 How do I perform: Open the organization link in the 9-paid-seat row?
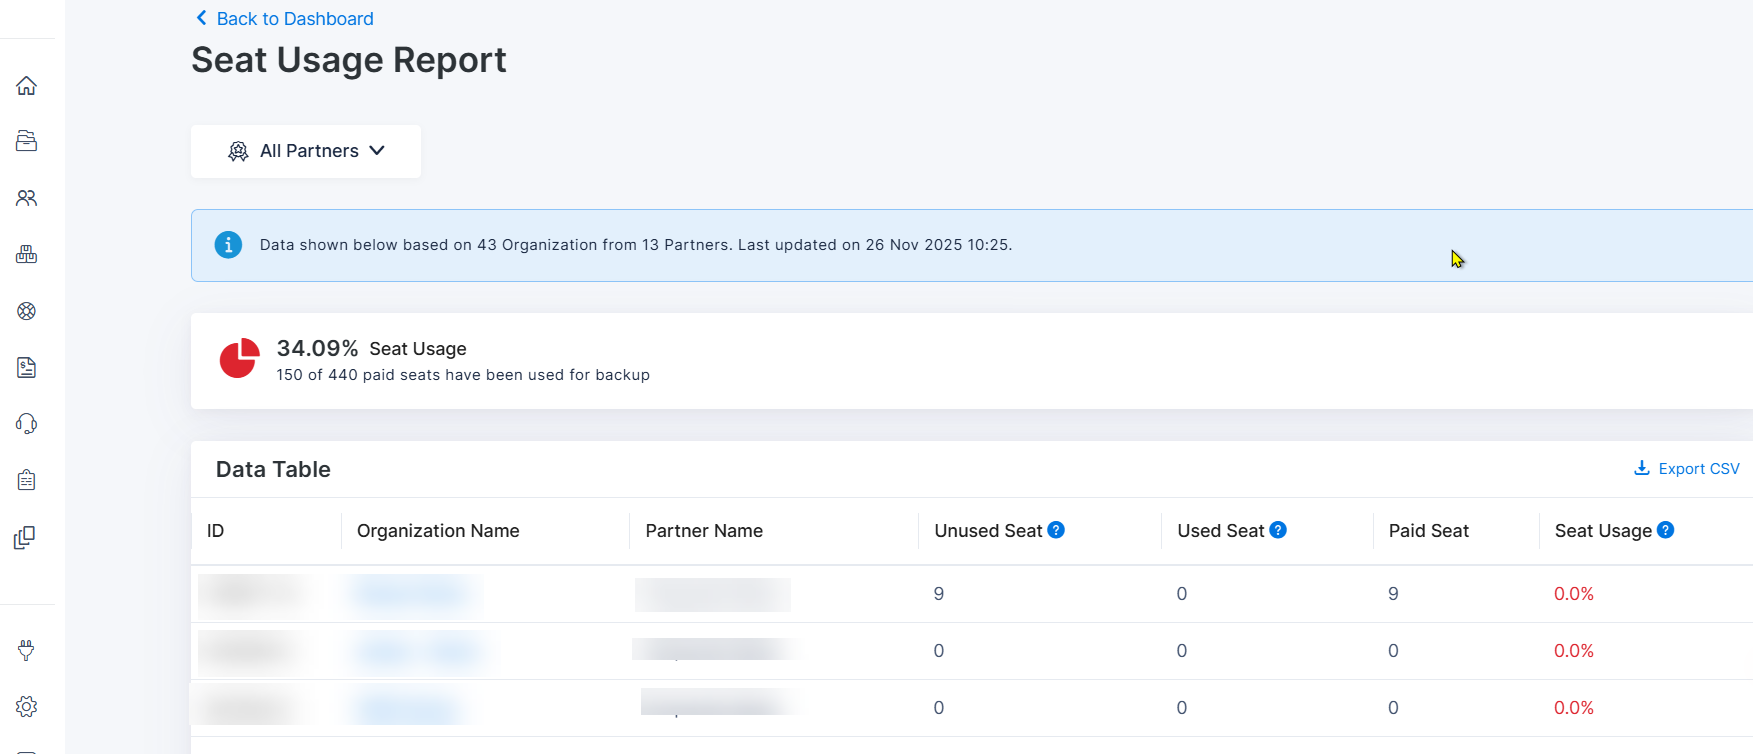tap(412, 594)
